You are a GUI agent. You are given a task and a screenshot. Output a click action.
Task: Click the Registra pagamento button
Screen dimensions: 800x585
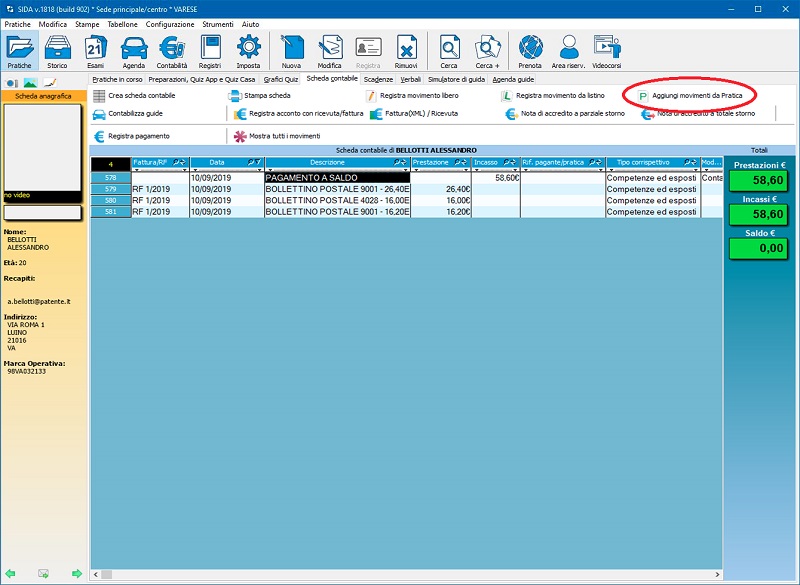click(x=138, y=136)
